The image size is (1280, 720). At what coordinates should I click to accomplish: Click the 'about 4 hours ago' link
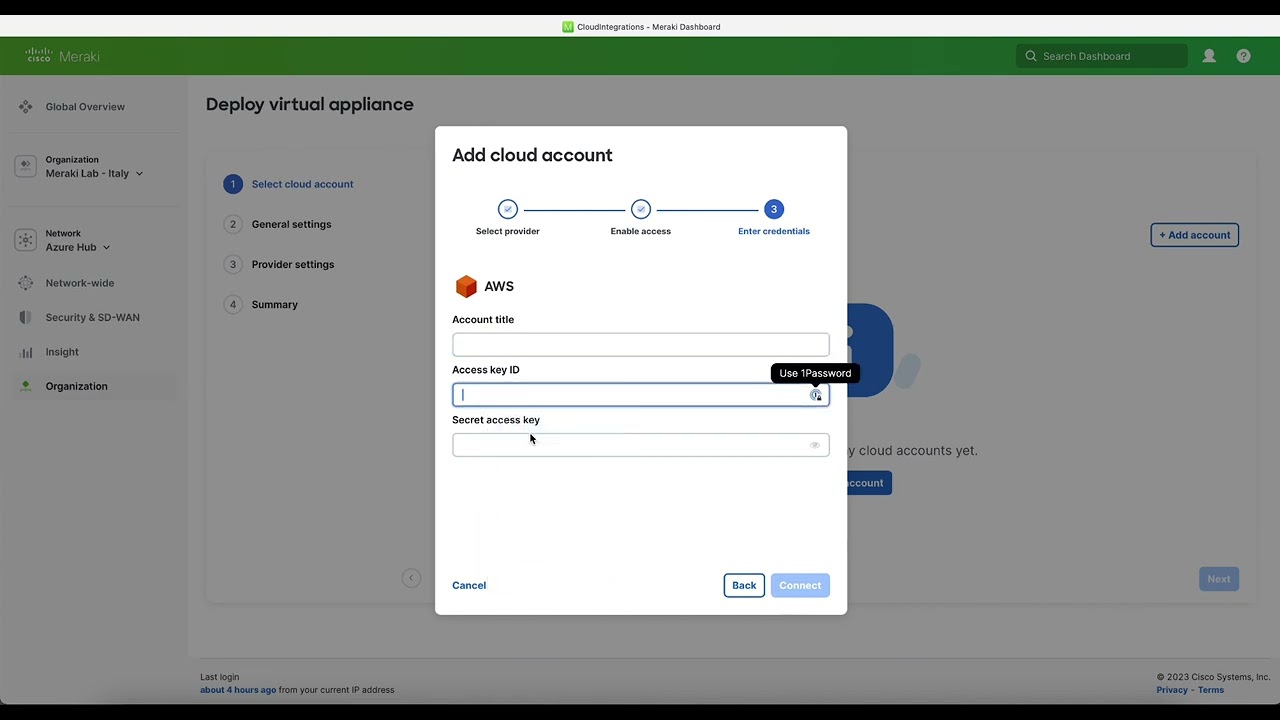point(238,690)
